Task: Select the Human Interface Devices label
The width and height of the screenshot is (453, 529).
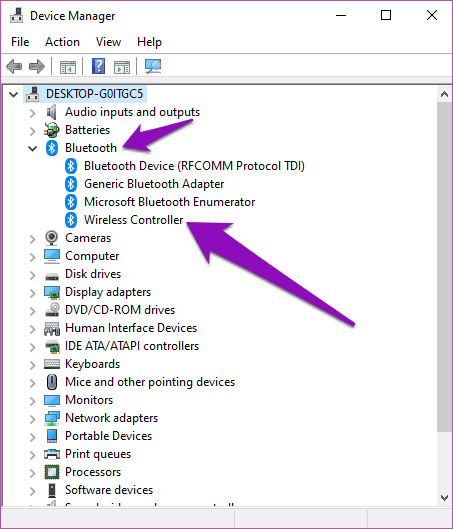Action: [131, 328]
